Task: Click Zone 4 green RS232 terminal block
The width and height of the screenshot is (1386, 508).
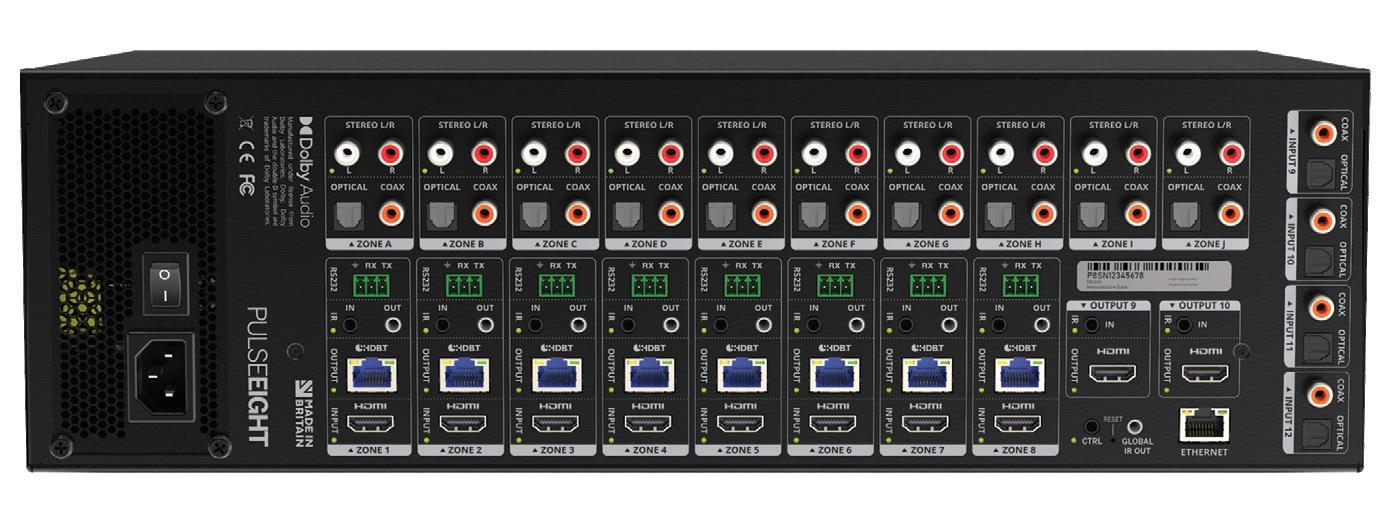Action: pyautogui.click(x=648, y=287)
